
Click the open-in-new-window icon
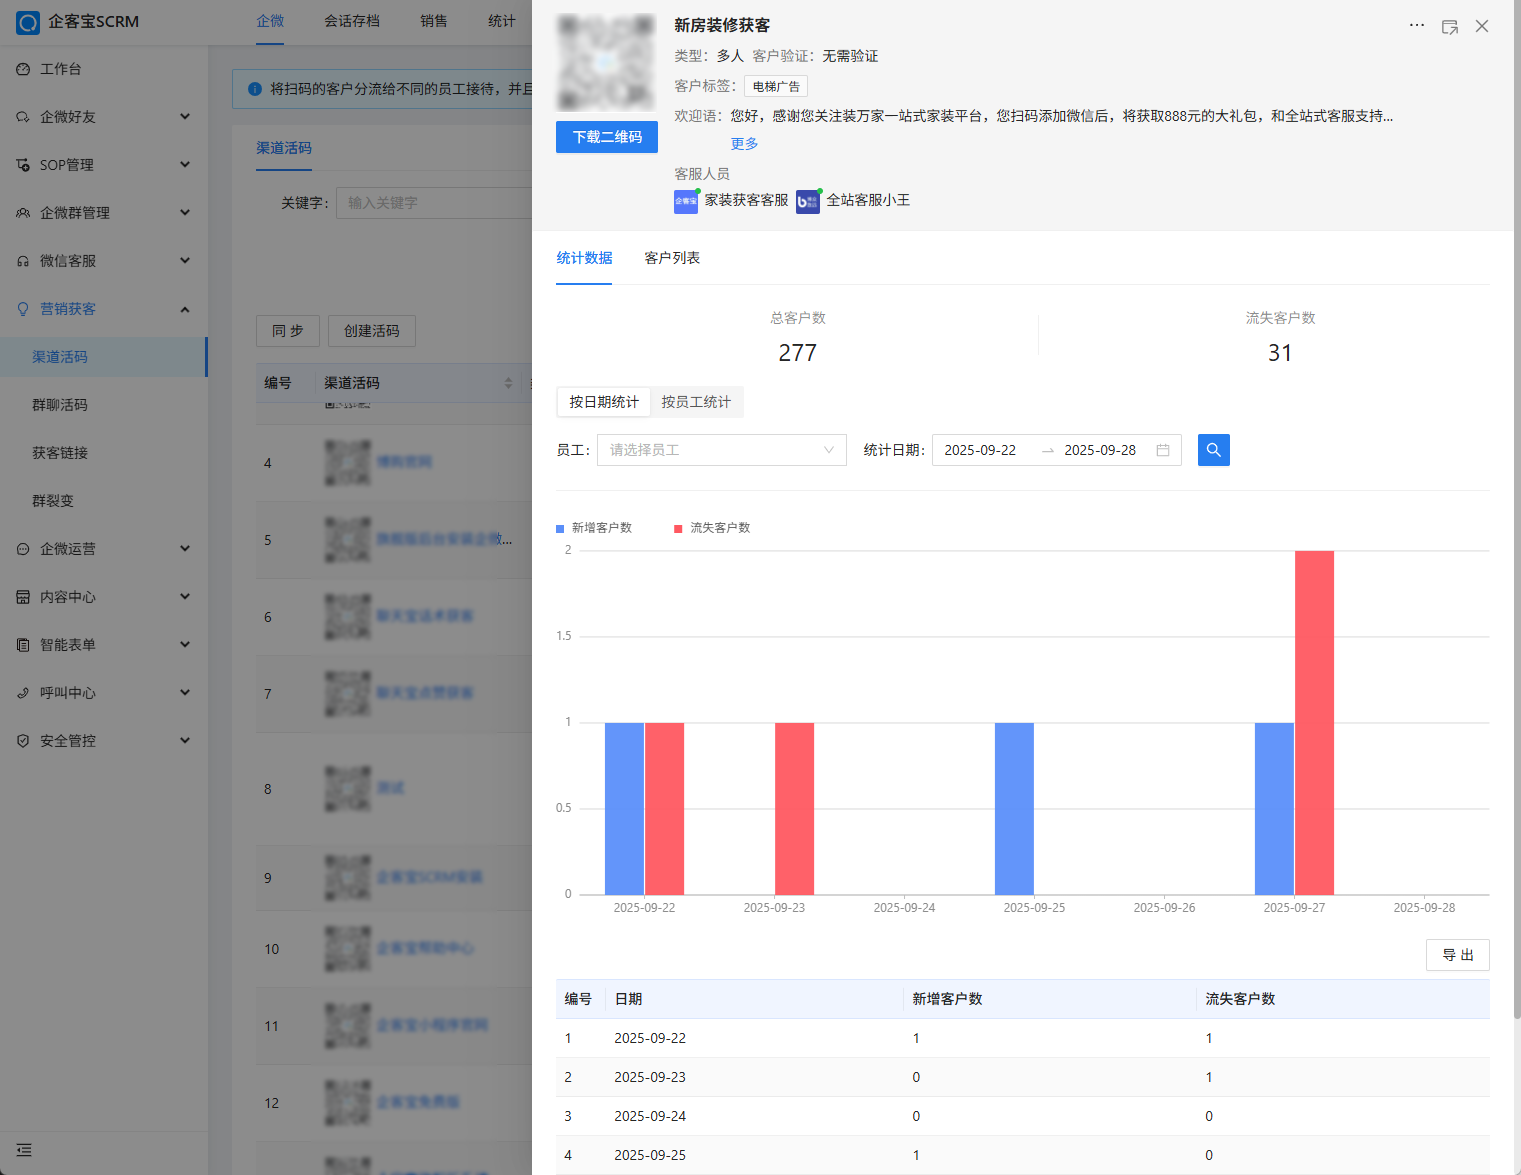pos(1449,27)
